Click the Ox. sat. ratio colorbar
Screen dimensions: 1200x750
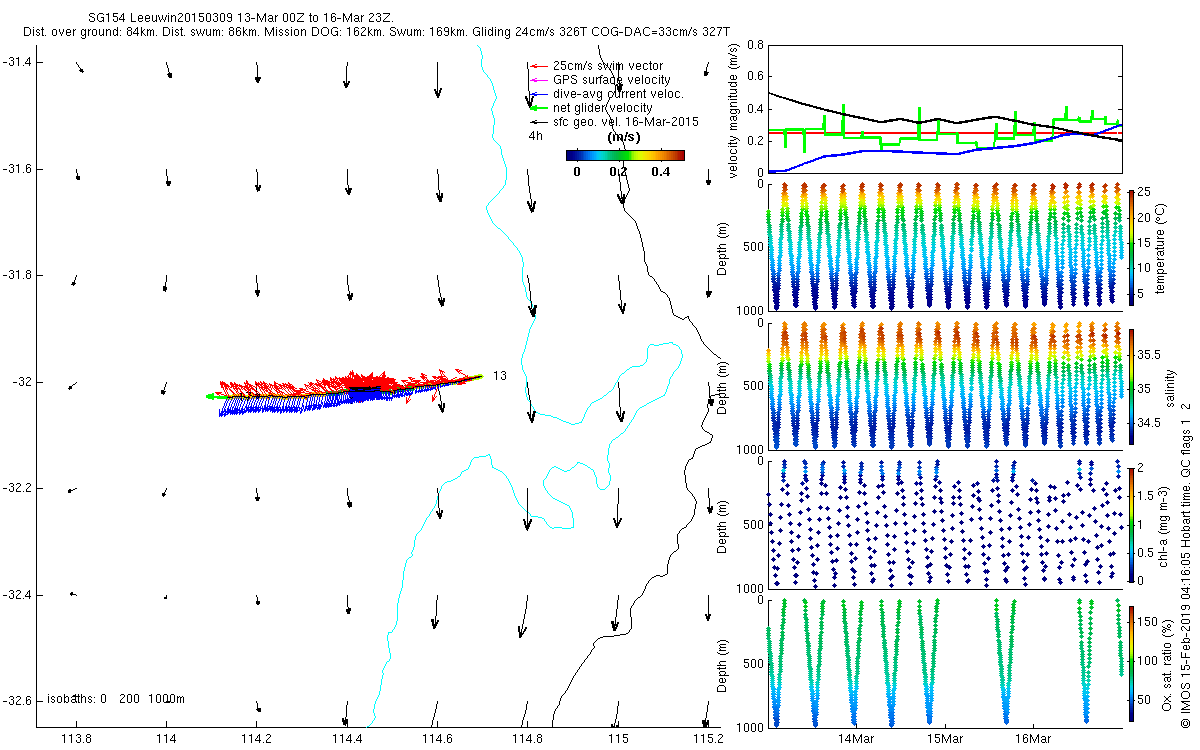[1130, 666]
